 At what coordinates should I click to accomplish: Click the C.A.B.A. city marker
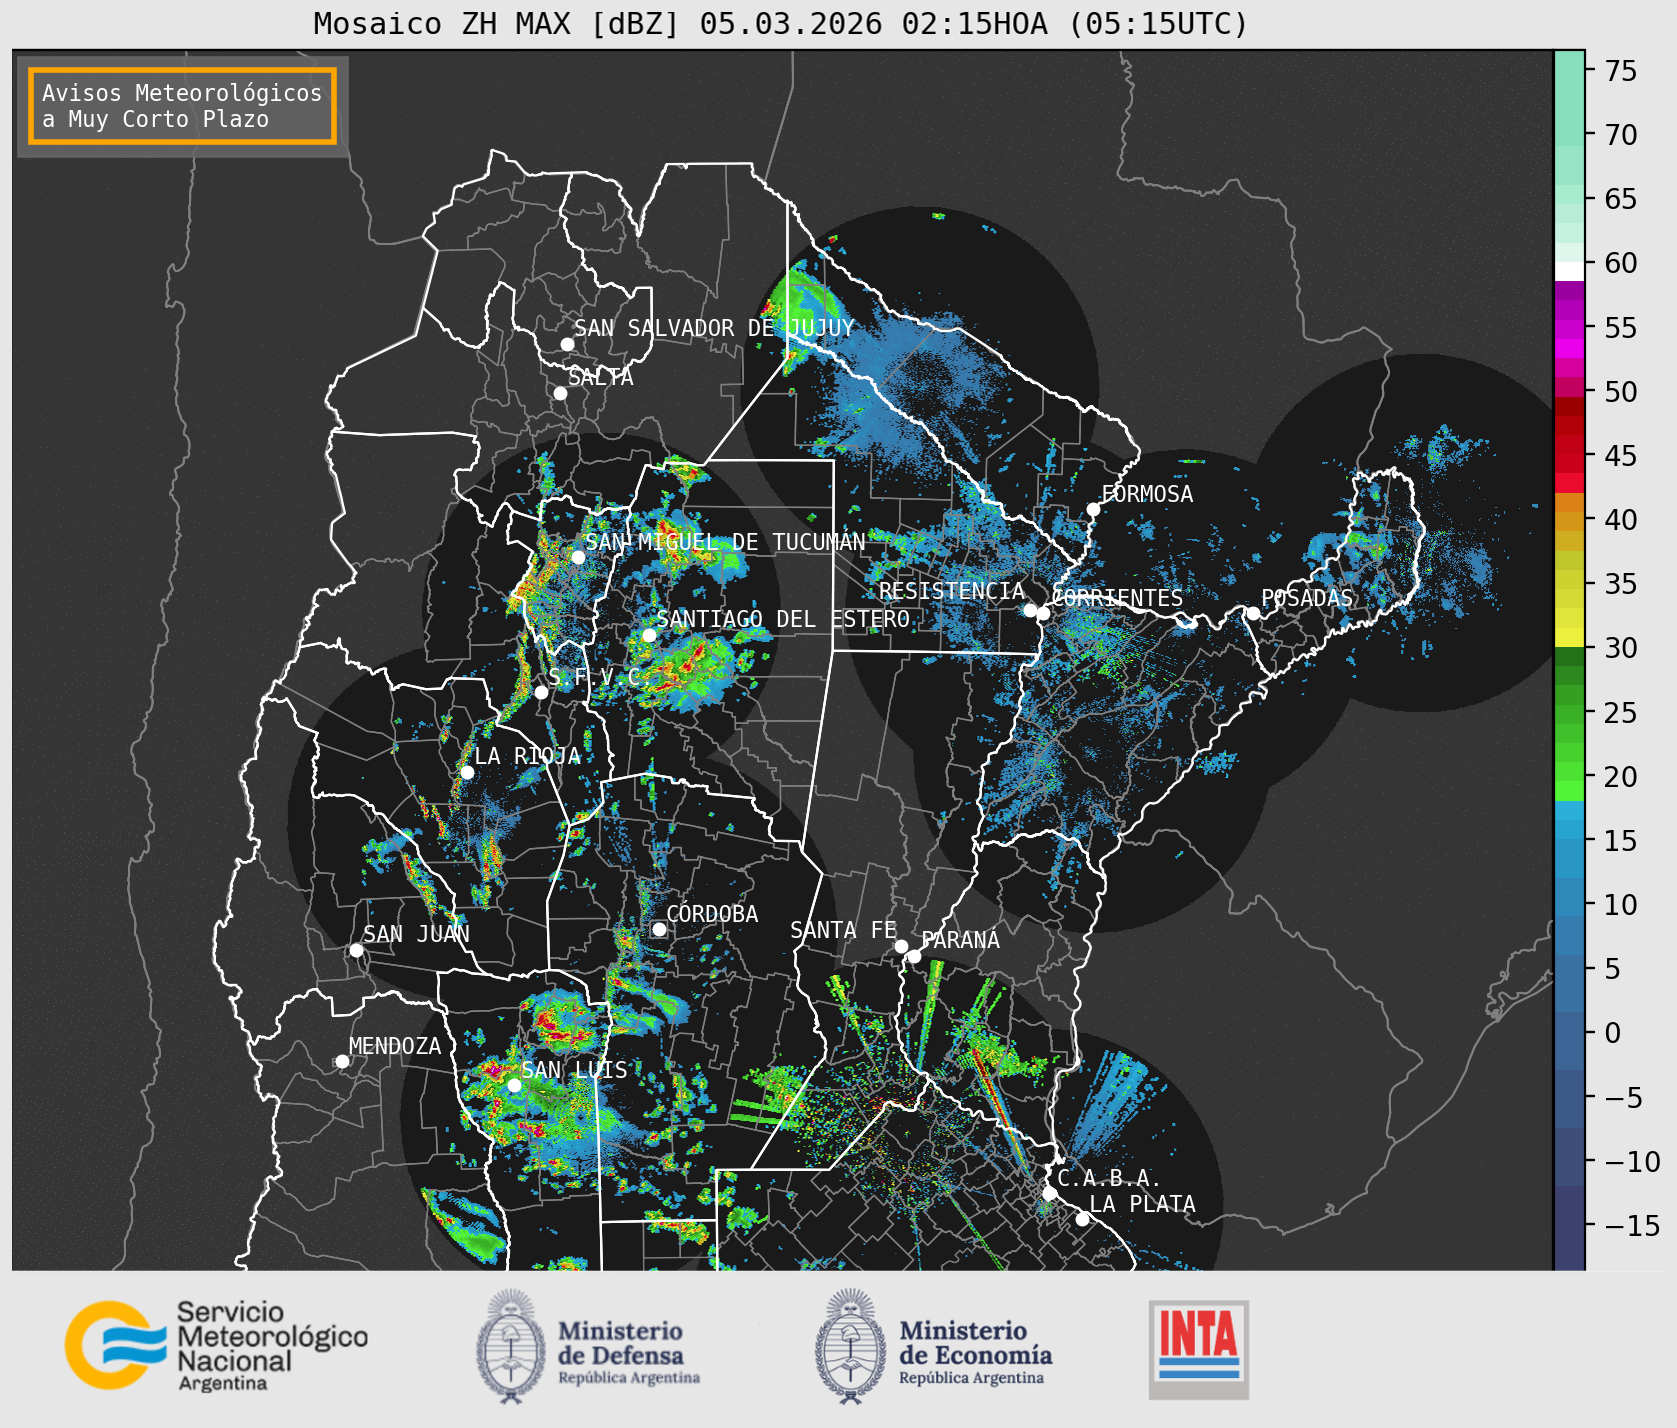[1050, 1193]
